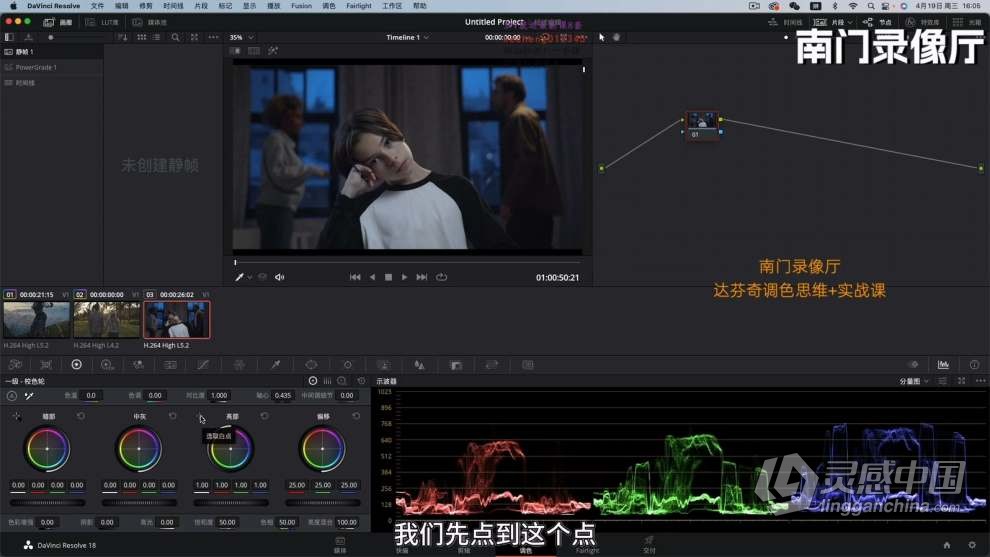
Task: Open project settings gear icon
Action: click(x=972, y=545)
